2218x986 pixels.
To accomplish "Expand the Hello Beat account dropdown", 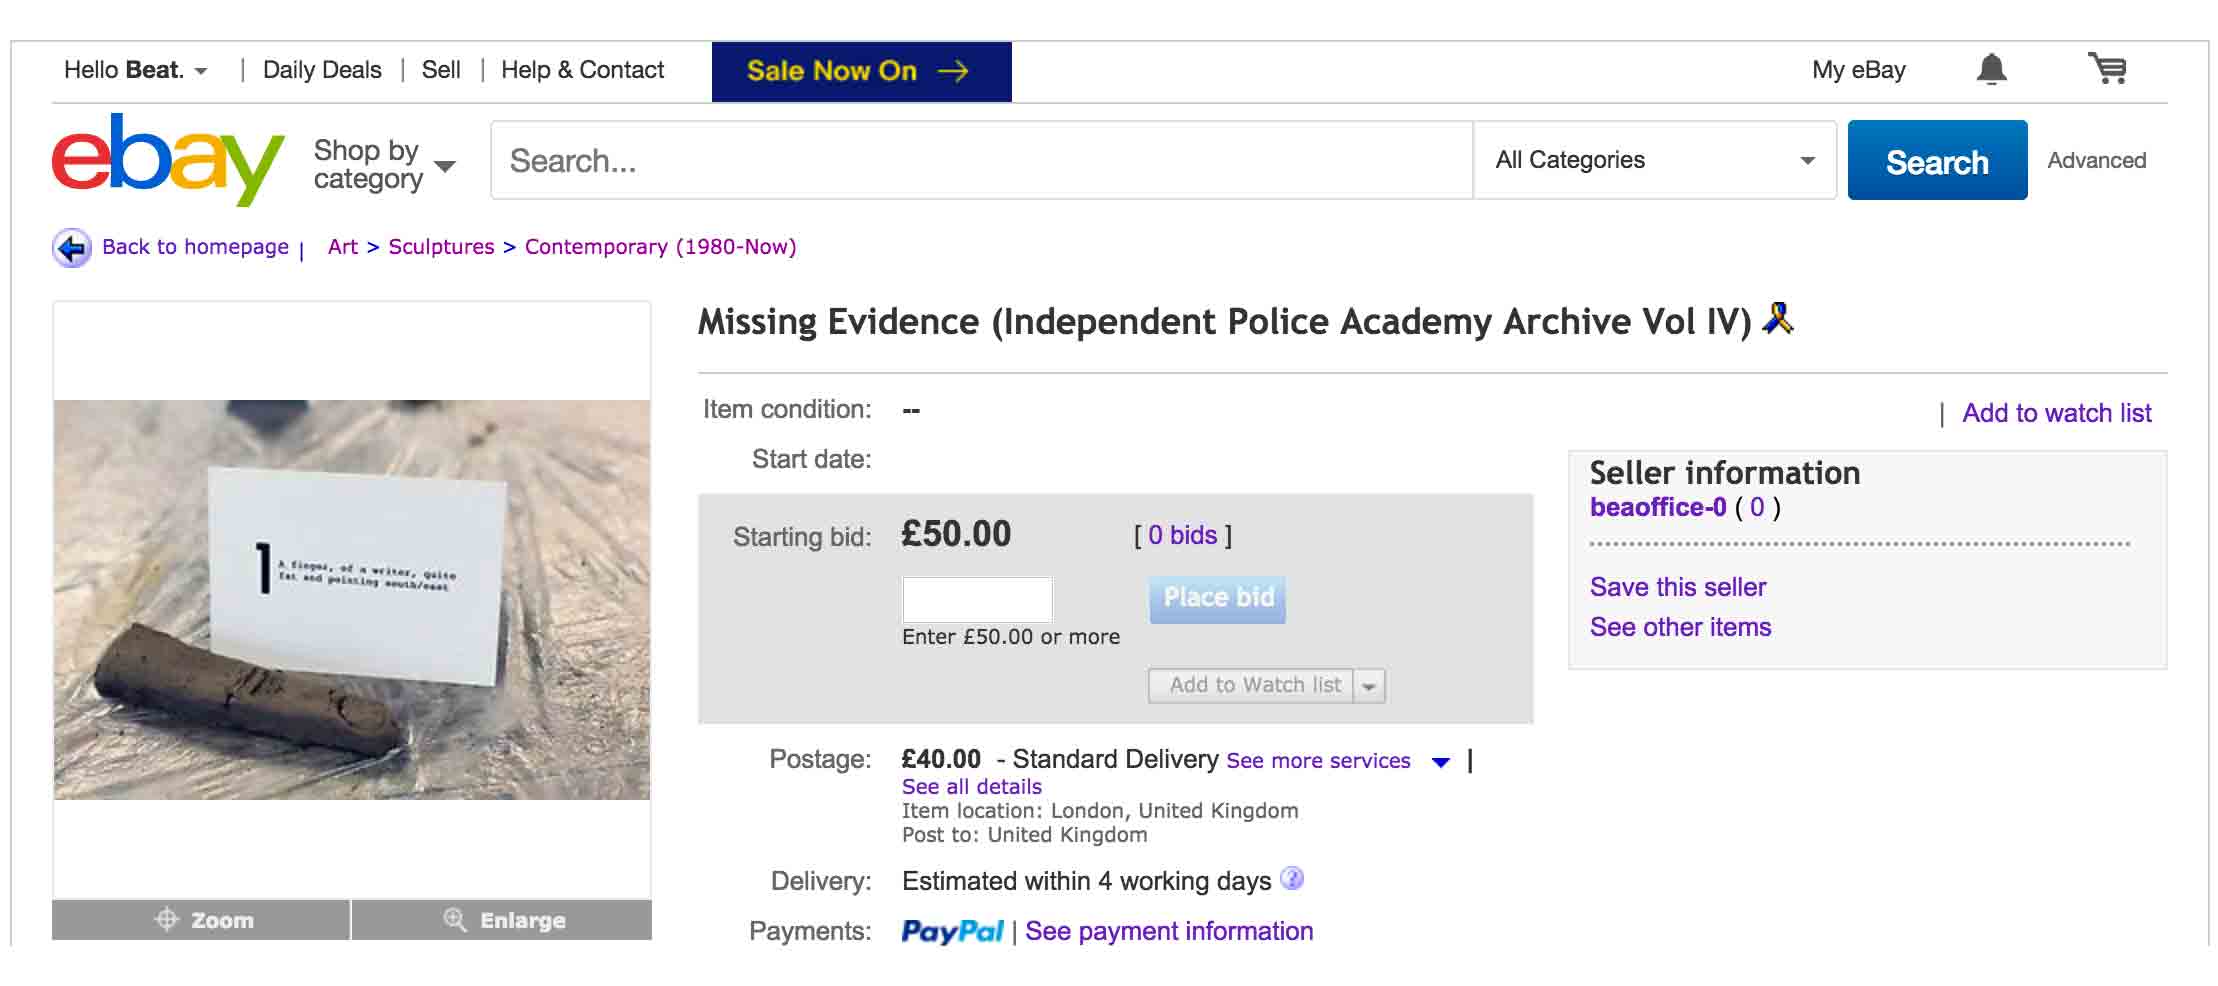I will tap(136, 71).
